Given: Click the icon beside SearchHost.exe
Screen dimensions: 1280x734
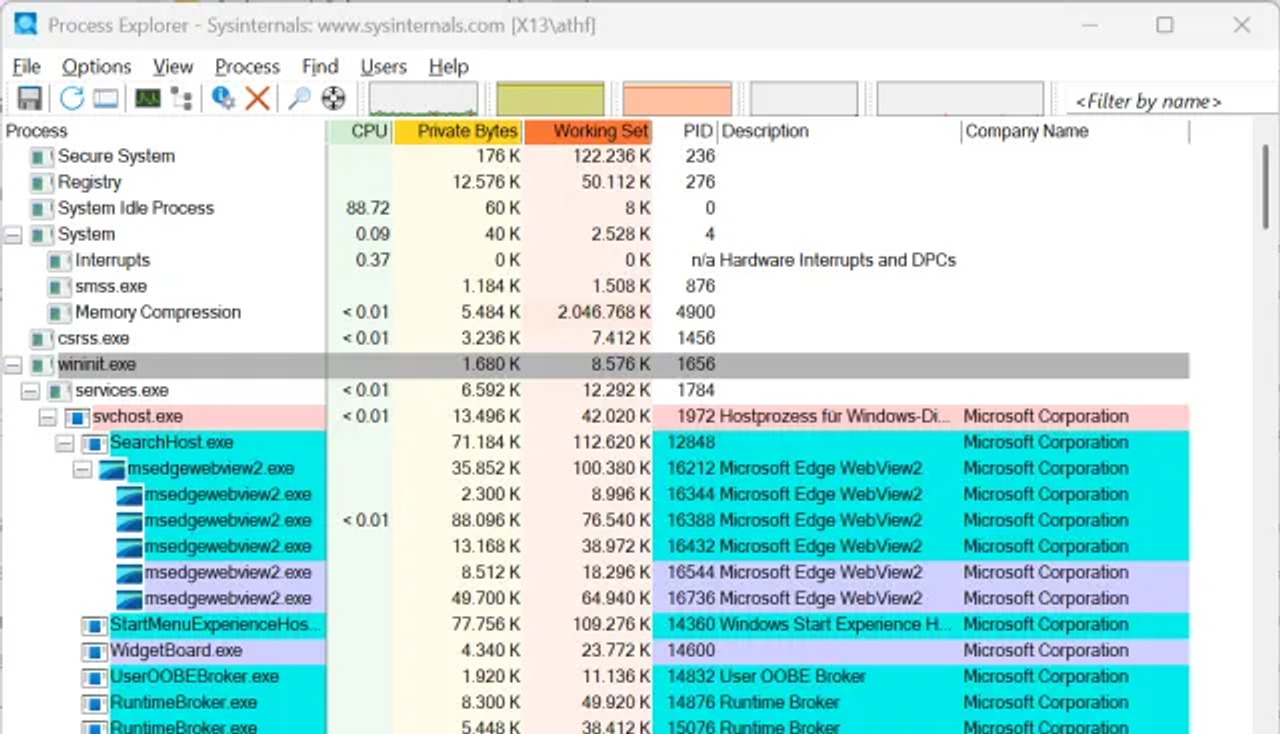Looking at the screenshot, I should (x=94, y=443).
